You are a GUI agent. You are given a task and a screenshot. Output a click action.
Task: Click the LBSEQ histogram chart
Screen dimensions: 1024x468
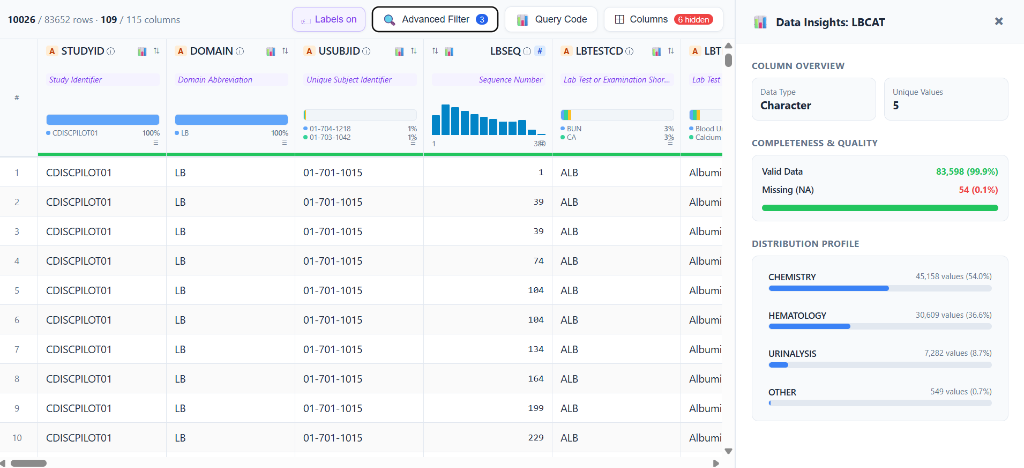pos(488,119)
